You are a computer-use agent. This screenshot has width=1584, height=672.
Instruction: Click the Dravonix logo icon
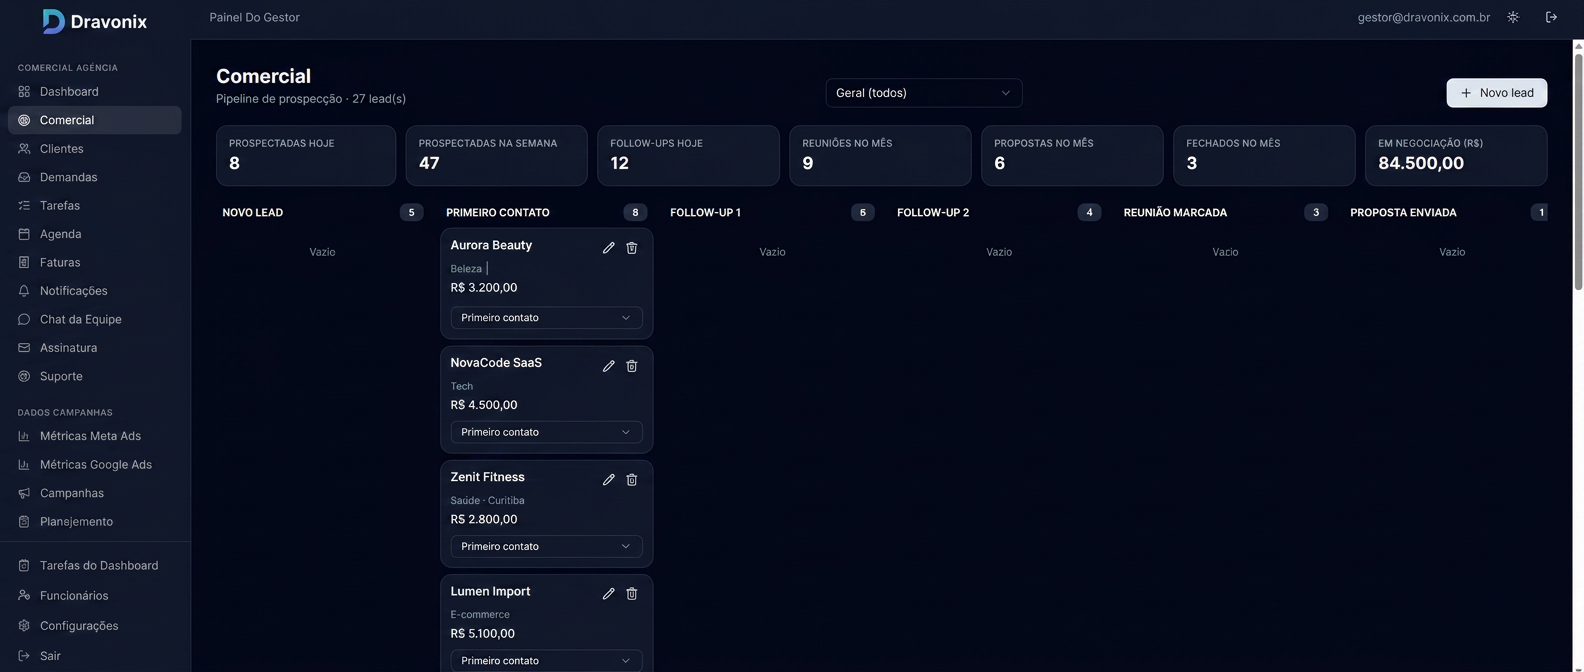54,21
